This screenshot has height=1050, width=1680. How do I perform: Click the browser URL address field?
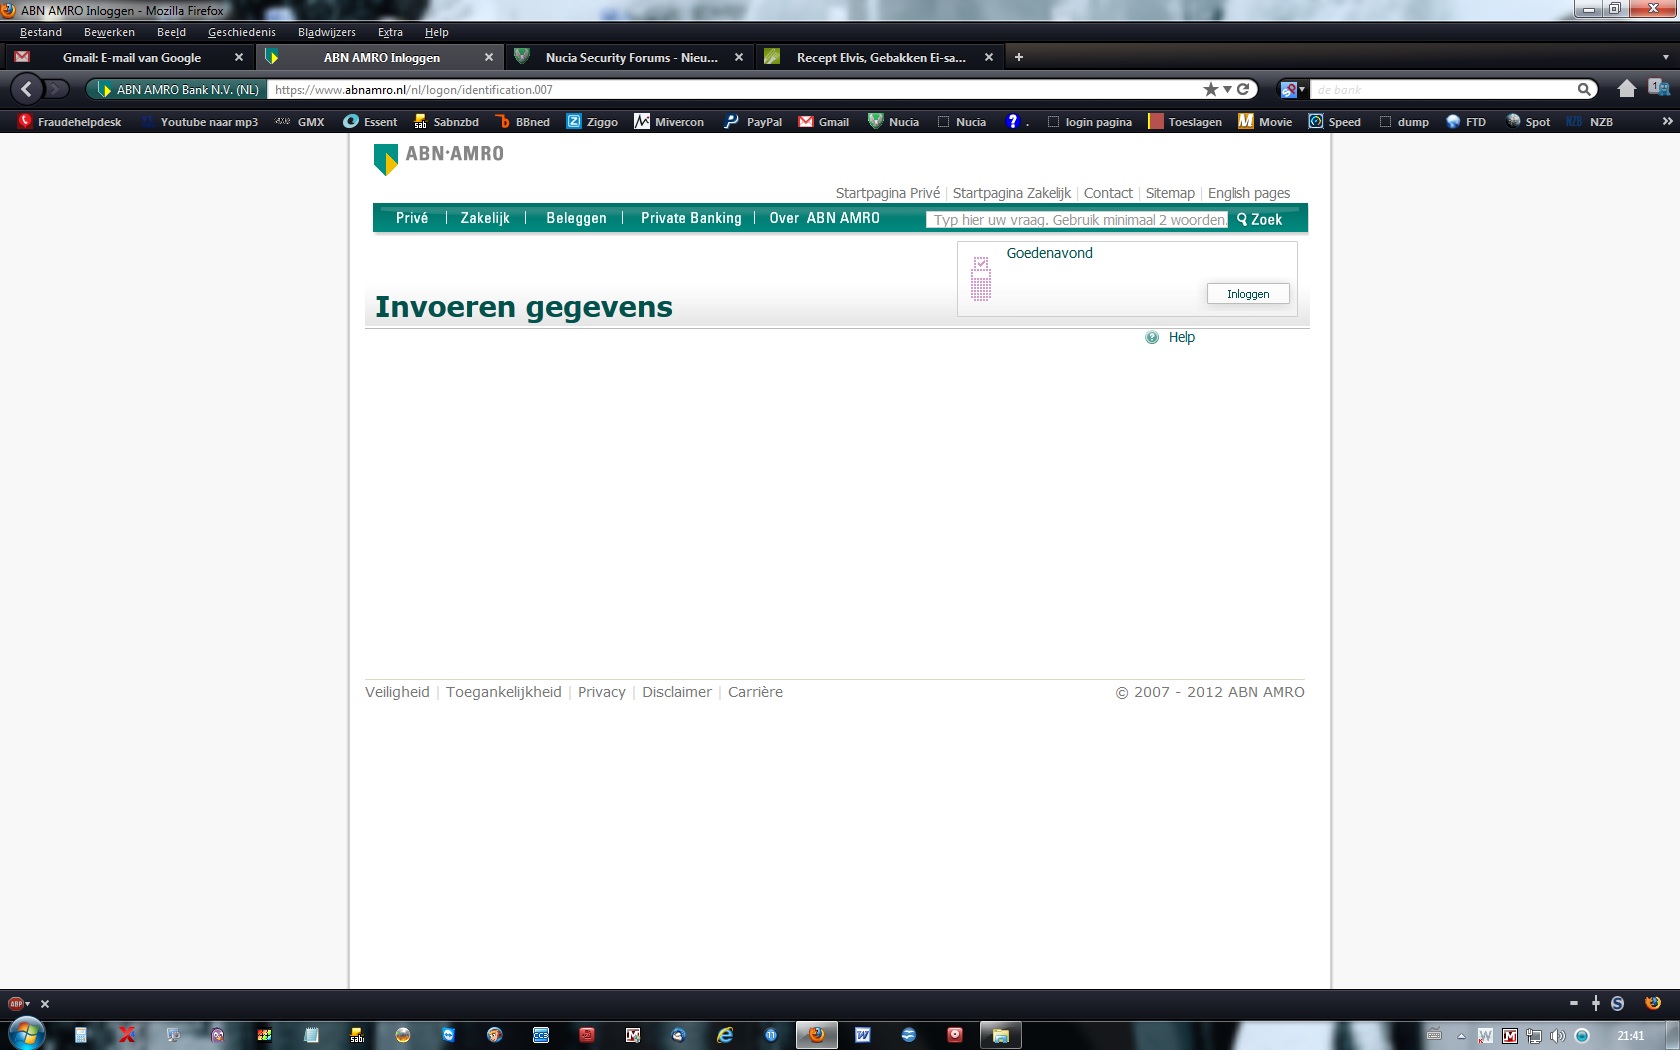click(x=735, y=89)
